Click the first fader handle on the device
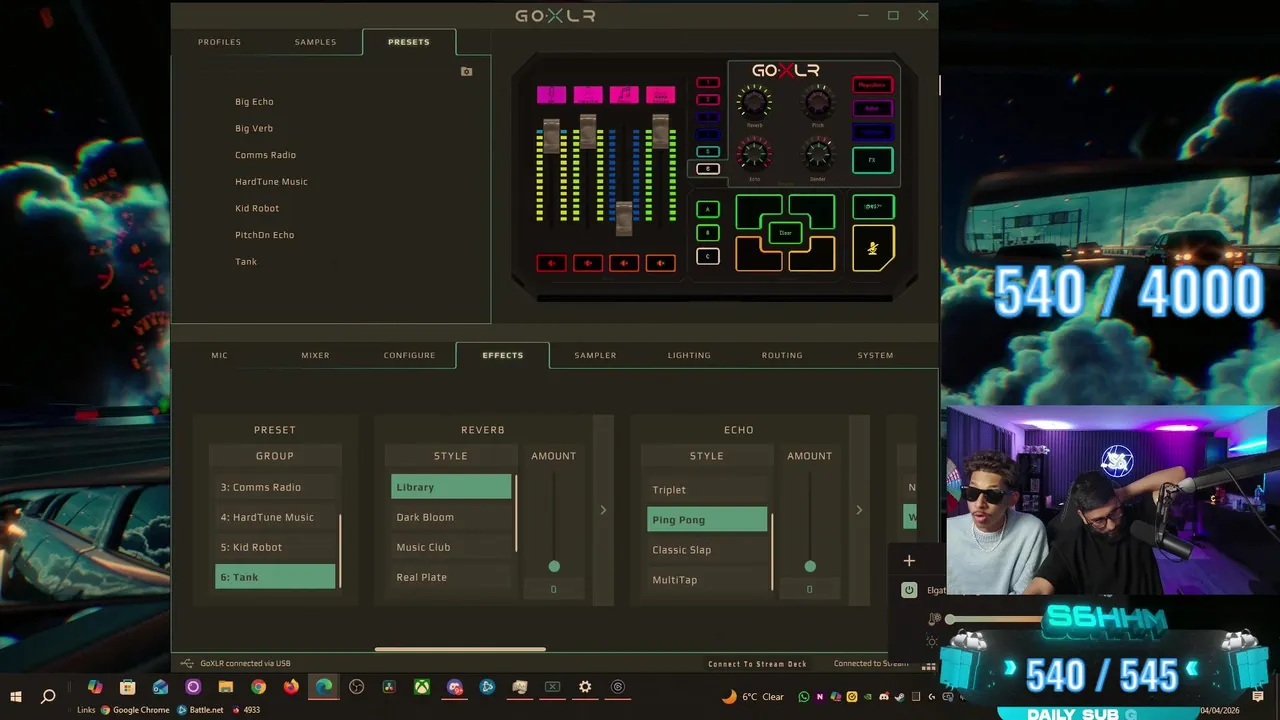The image size is (1280, 720). pyautogui.click(x=551, y=134)
